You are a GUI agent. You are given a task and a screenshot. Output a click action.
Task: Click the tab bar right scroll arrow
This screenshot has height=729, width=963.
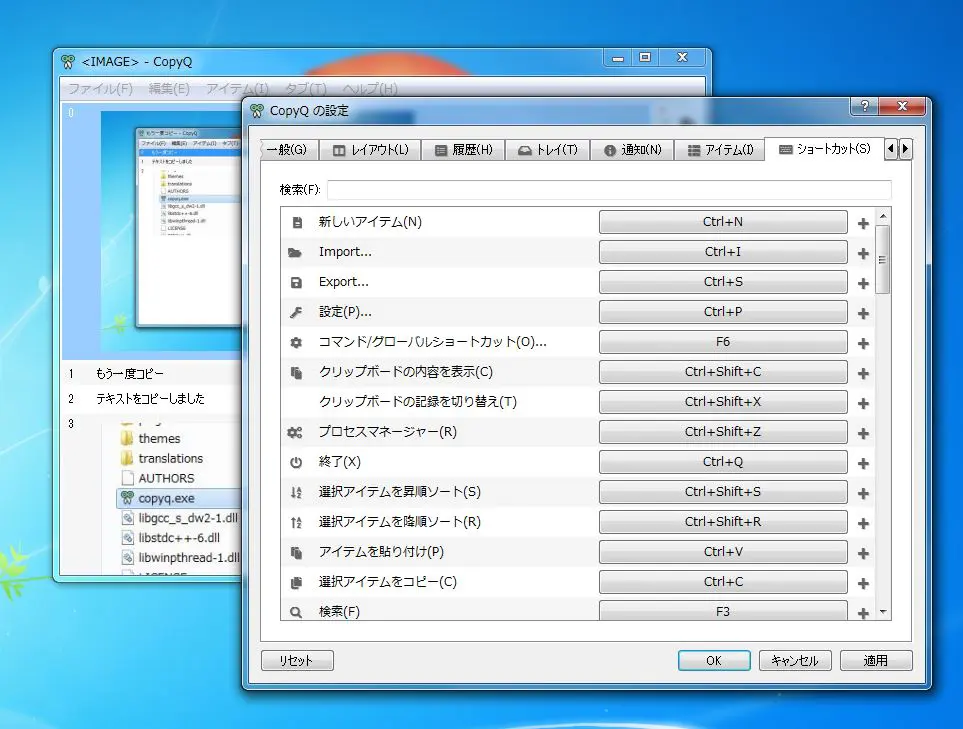pyautogui.click(x=905, y=149)
